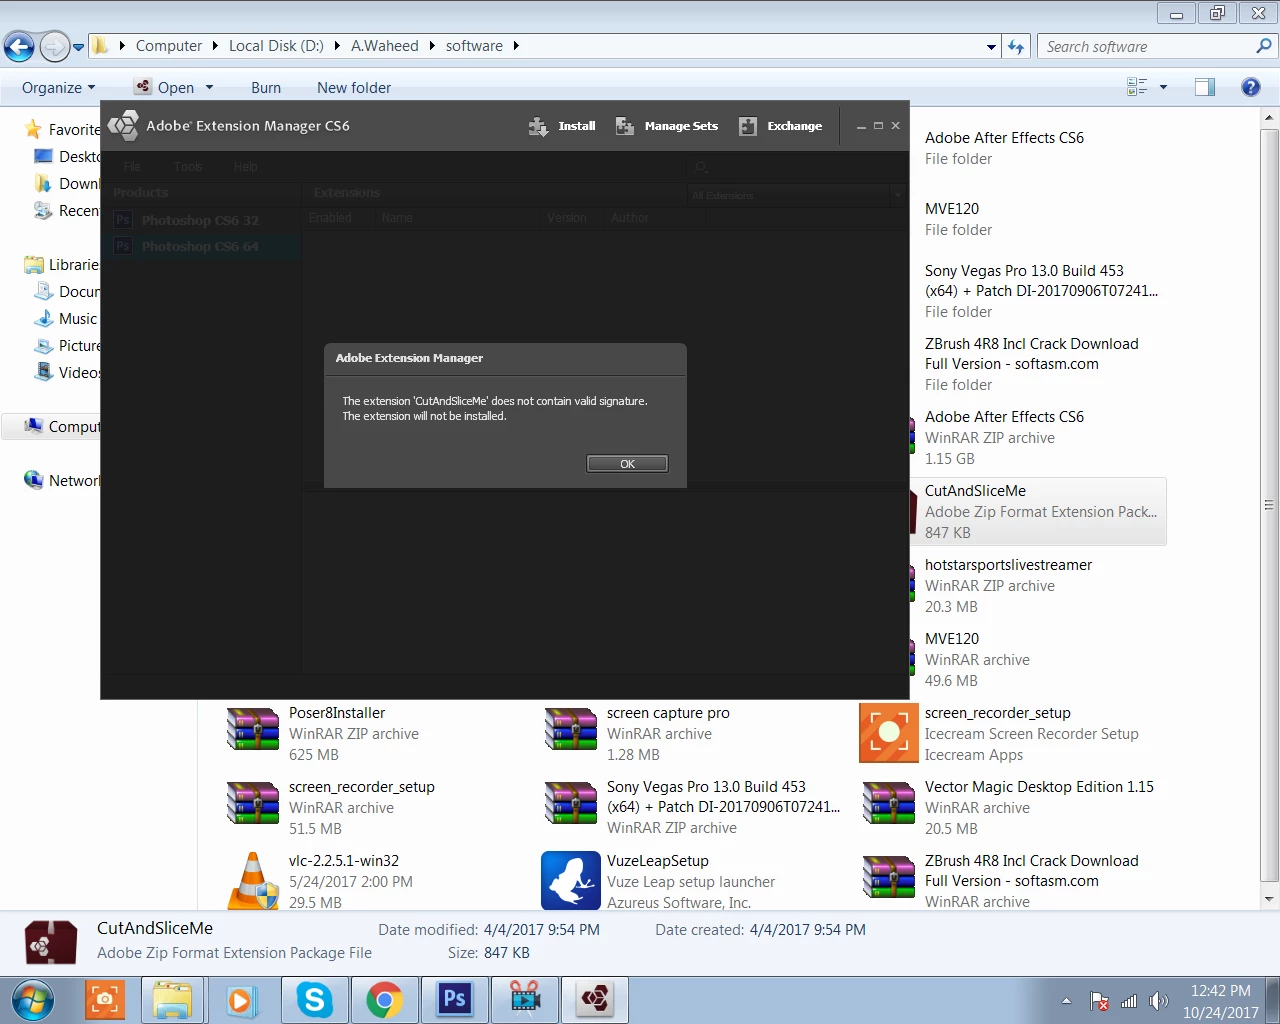Viewport: 1280px width, 1024px height.
Task: Click the Search software input box
Action: 1148,47
